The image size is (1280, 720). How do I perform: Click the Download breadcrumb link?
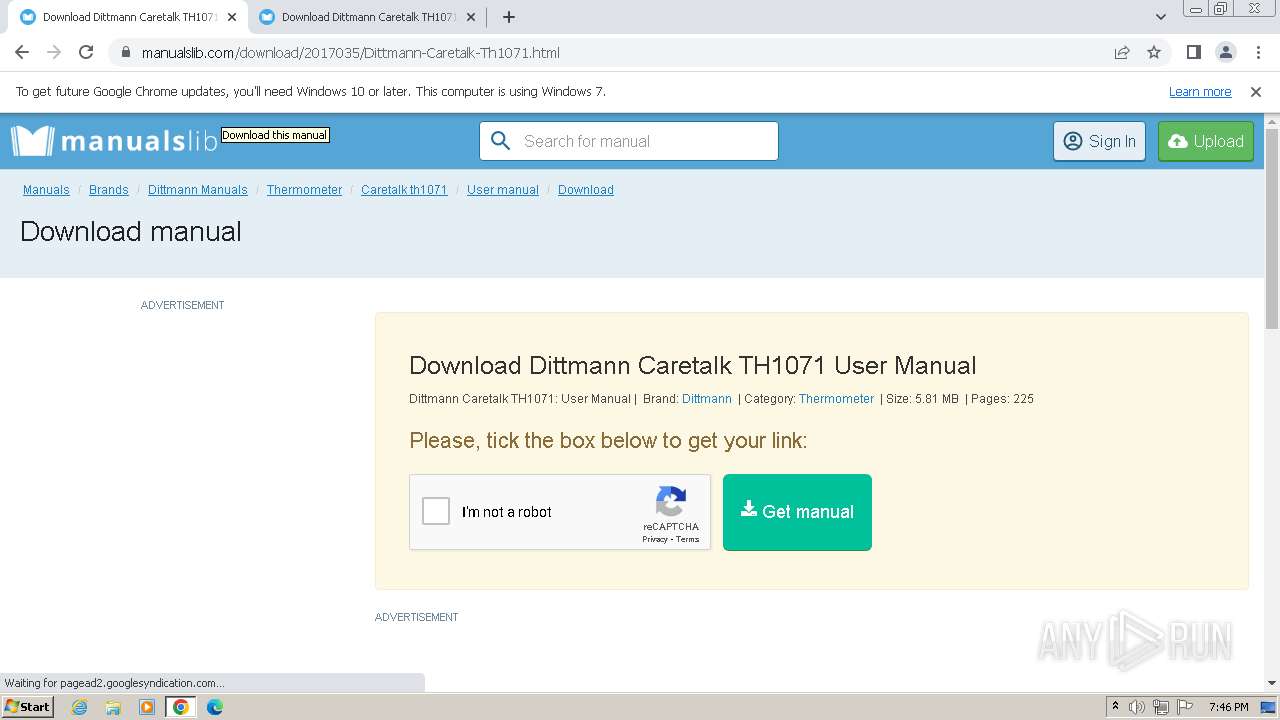[x=586, y=190]
